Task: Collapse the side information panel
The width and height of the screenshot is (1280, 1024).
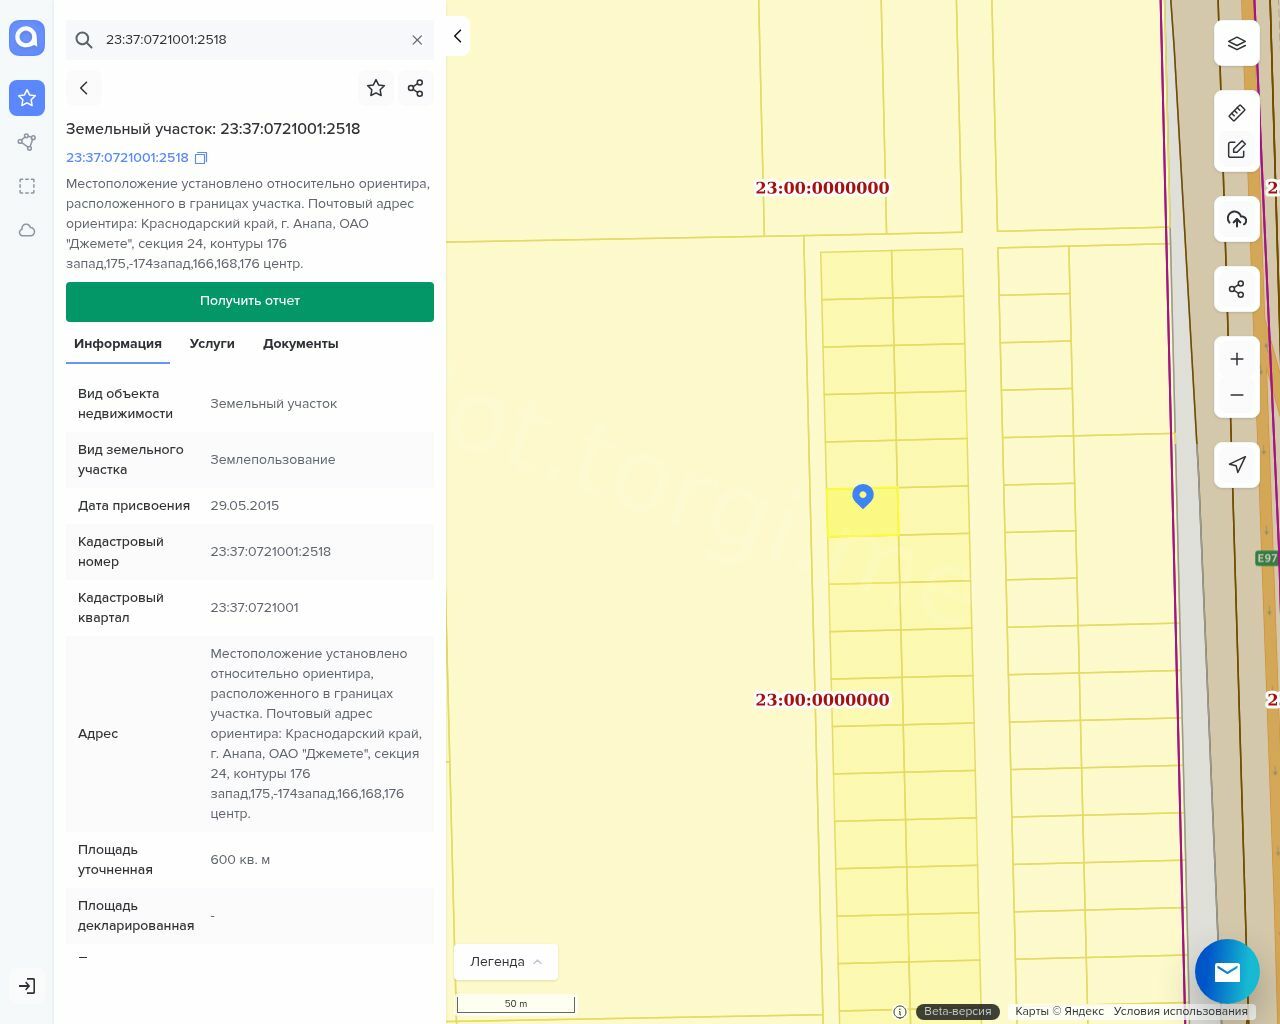Action: click(x=457, y=36)
